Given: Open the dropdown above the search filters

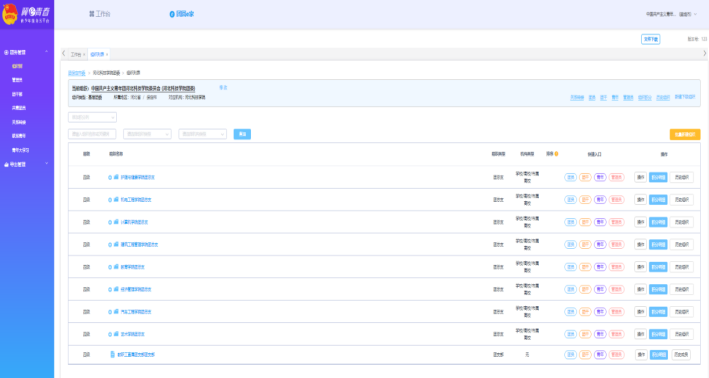Looking at the screenshot, I should 92,117.
